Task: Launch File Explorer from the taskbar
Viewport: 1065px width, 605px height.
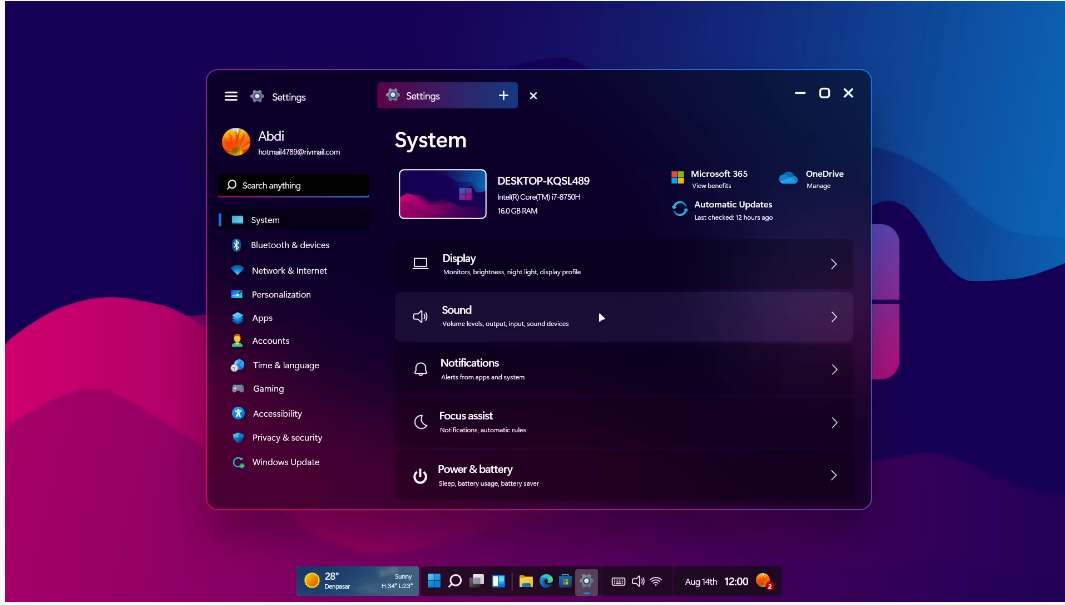Action: [526, 581]
